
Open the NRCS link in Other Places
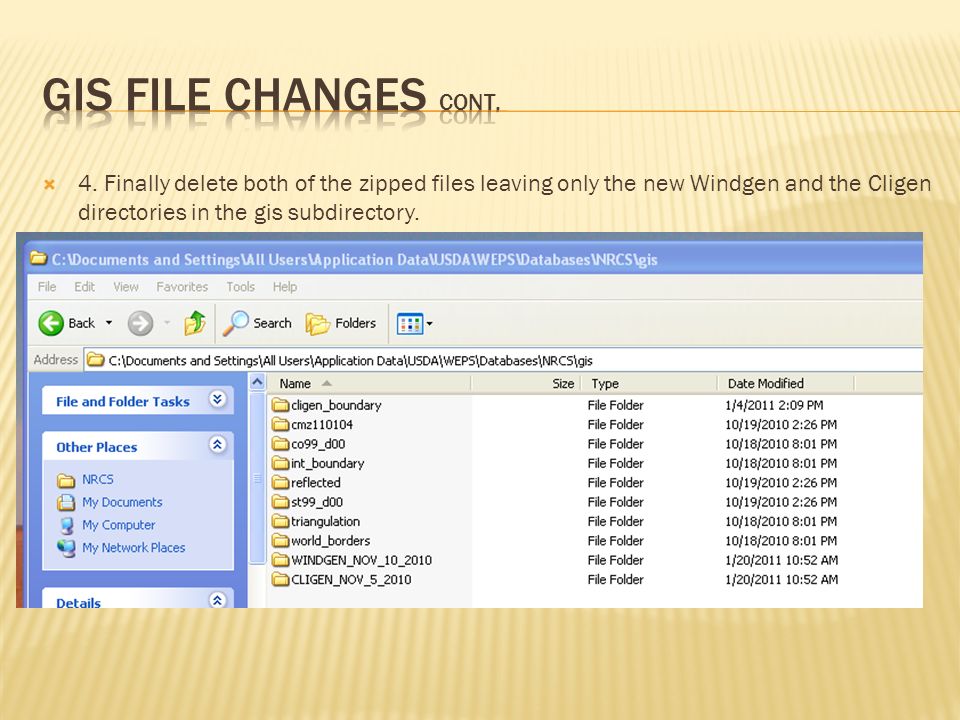(x=98, y=479)
